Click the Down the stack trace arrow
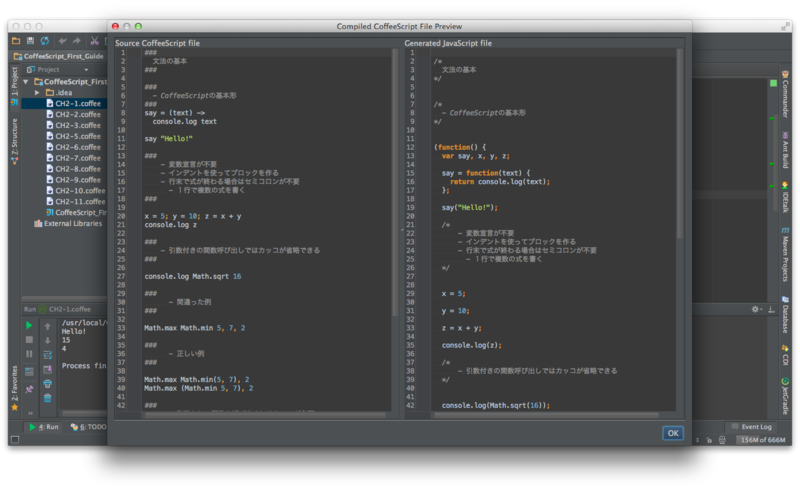The image size is (800, 491). coord(47,340)
